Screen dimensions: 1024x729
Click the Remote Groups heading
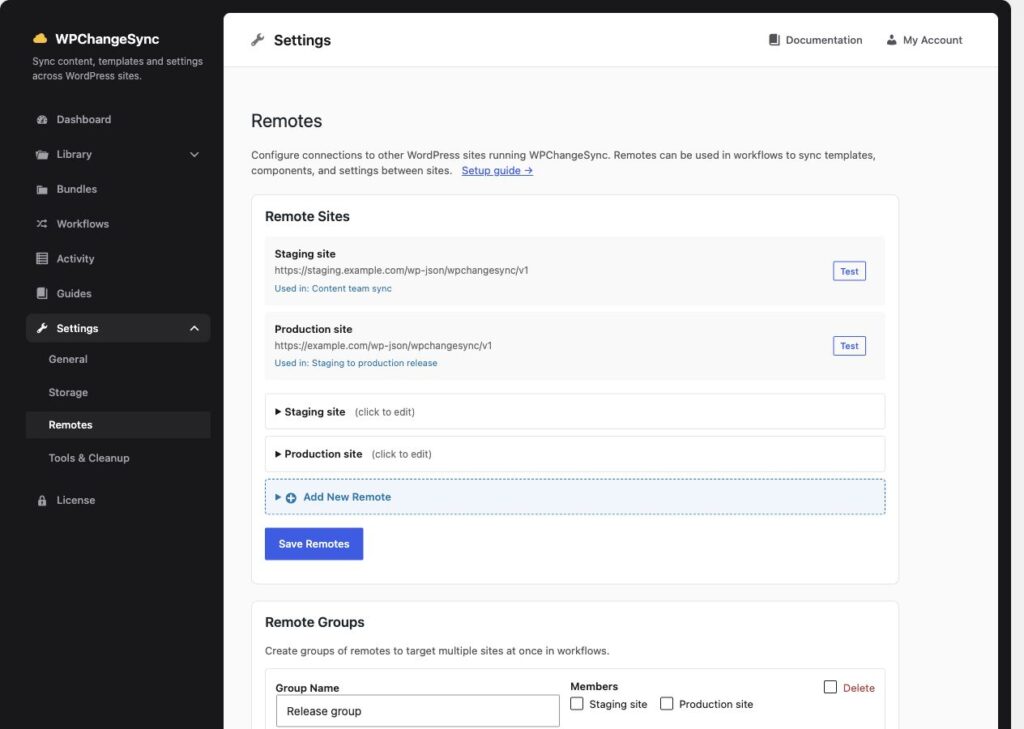coord(315,622)
